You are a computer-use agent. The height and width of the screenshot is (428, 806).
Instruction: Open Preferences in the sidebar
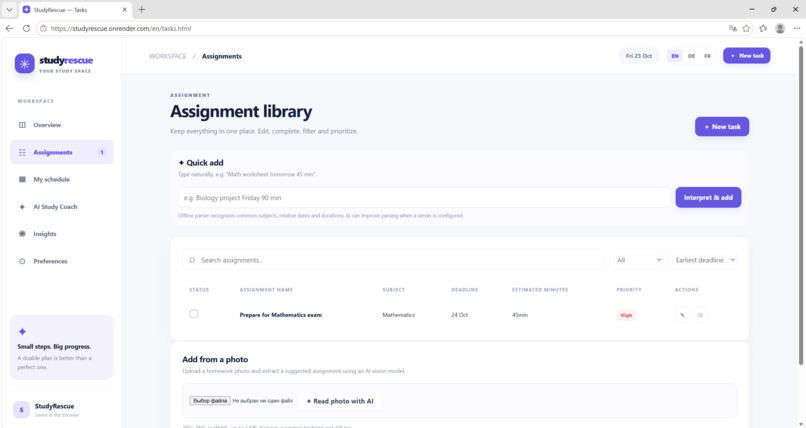[x=62, y=261]
